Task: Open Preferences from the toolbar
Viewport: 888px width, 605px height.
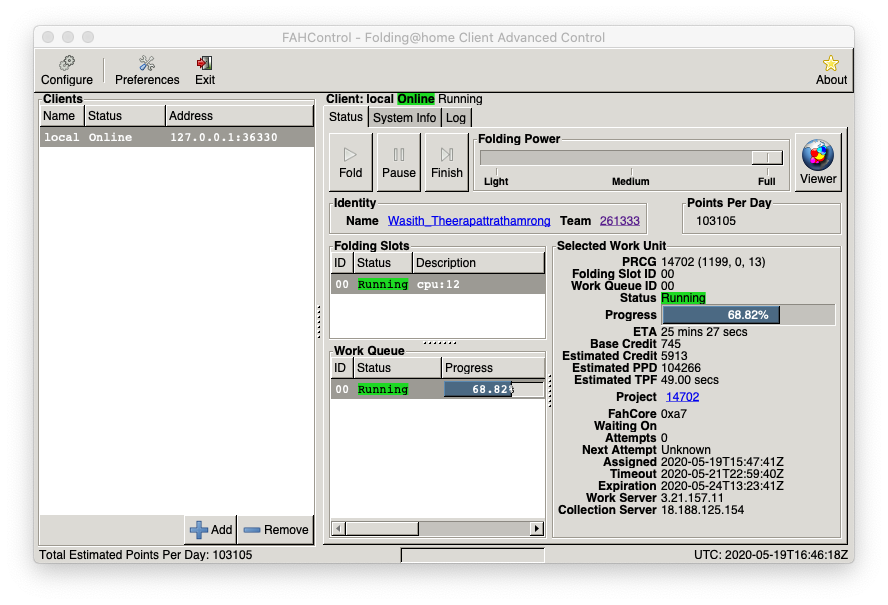Action: point(147,70)
